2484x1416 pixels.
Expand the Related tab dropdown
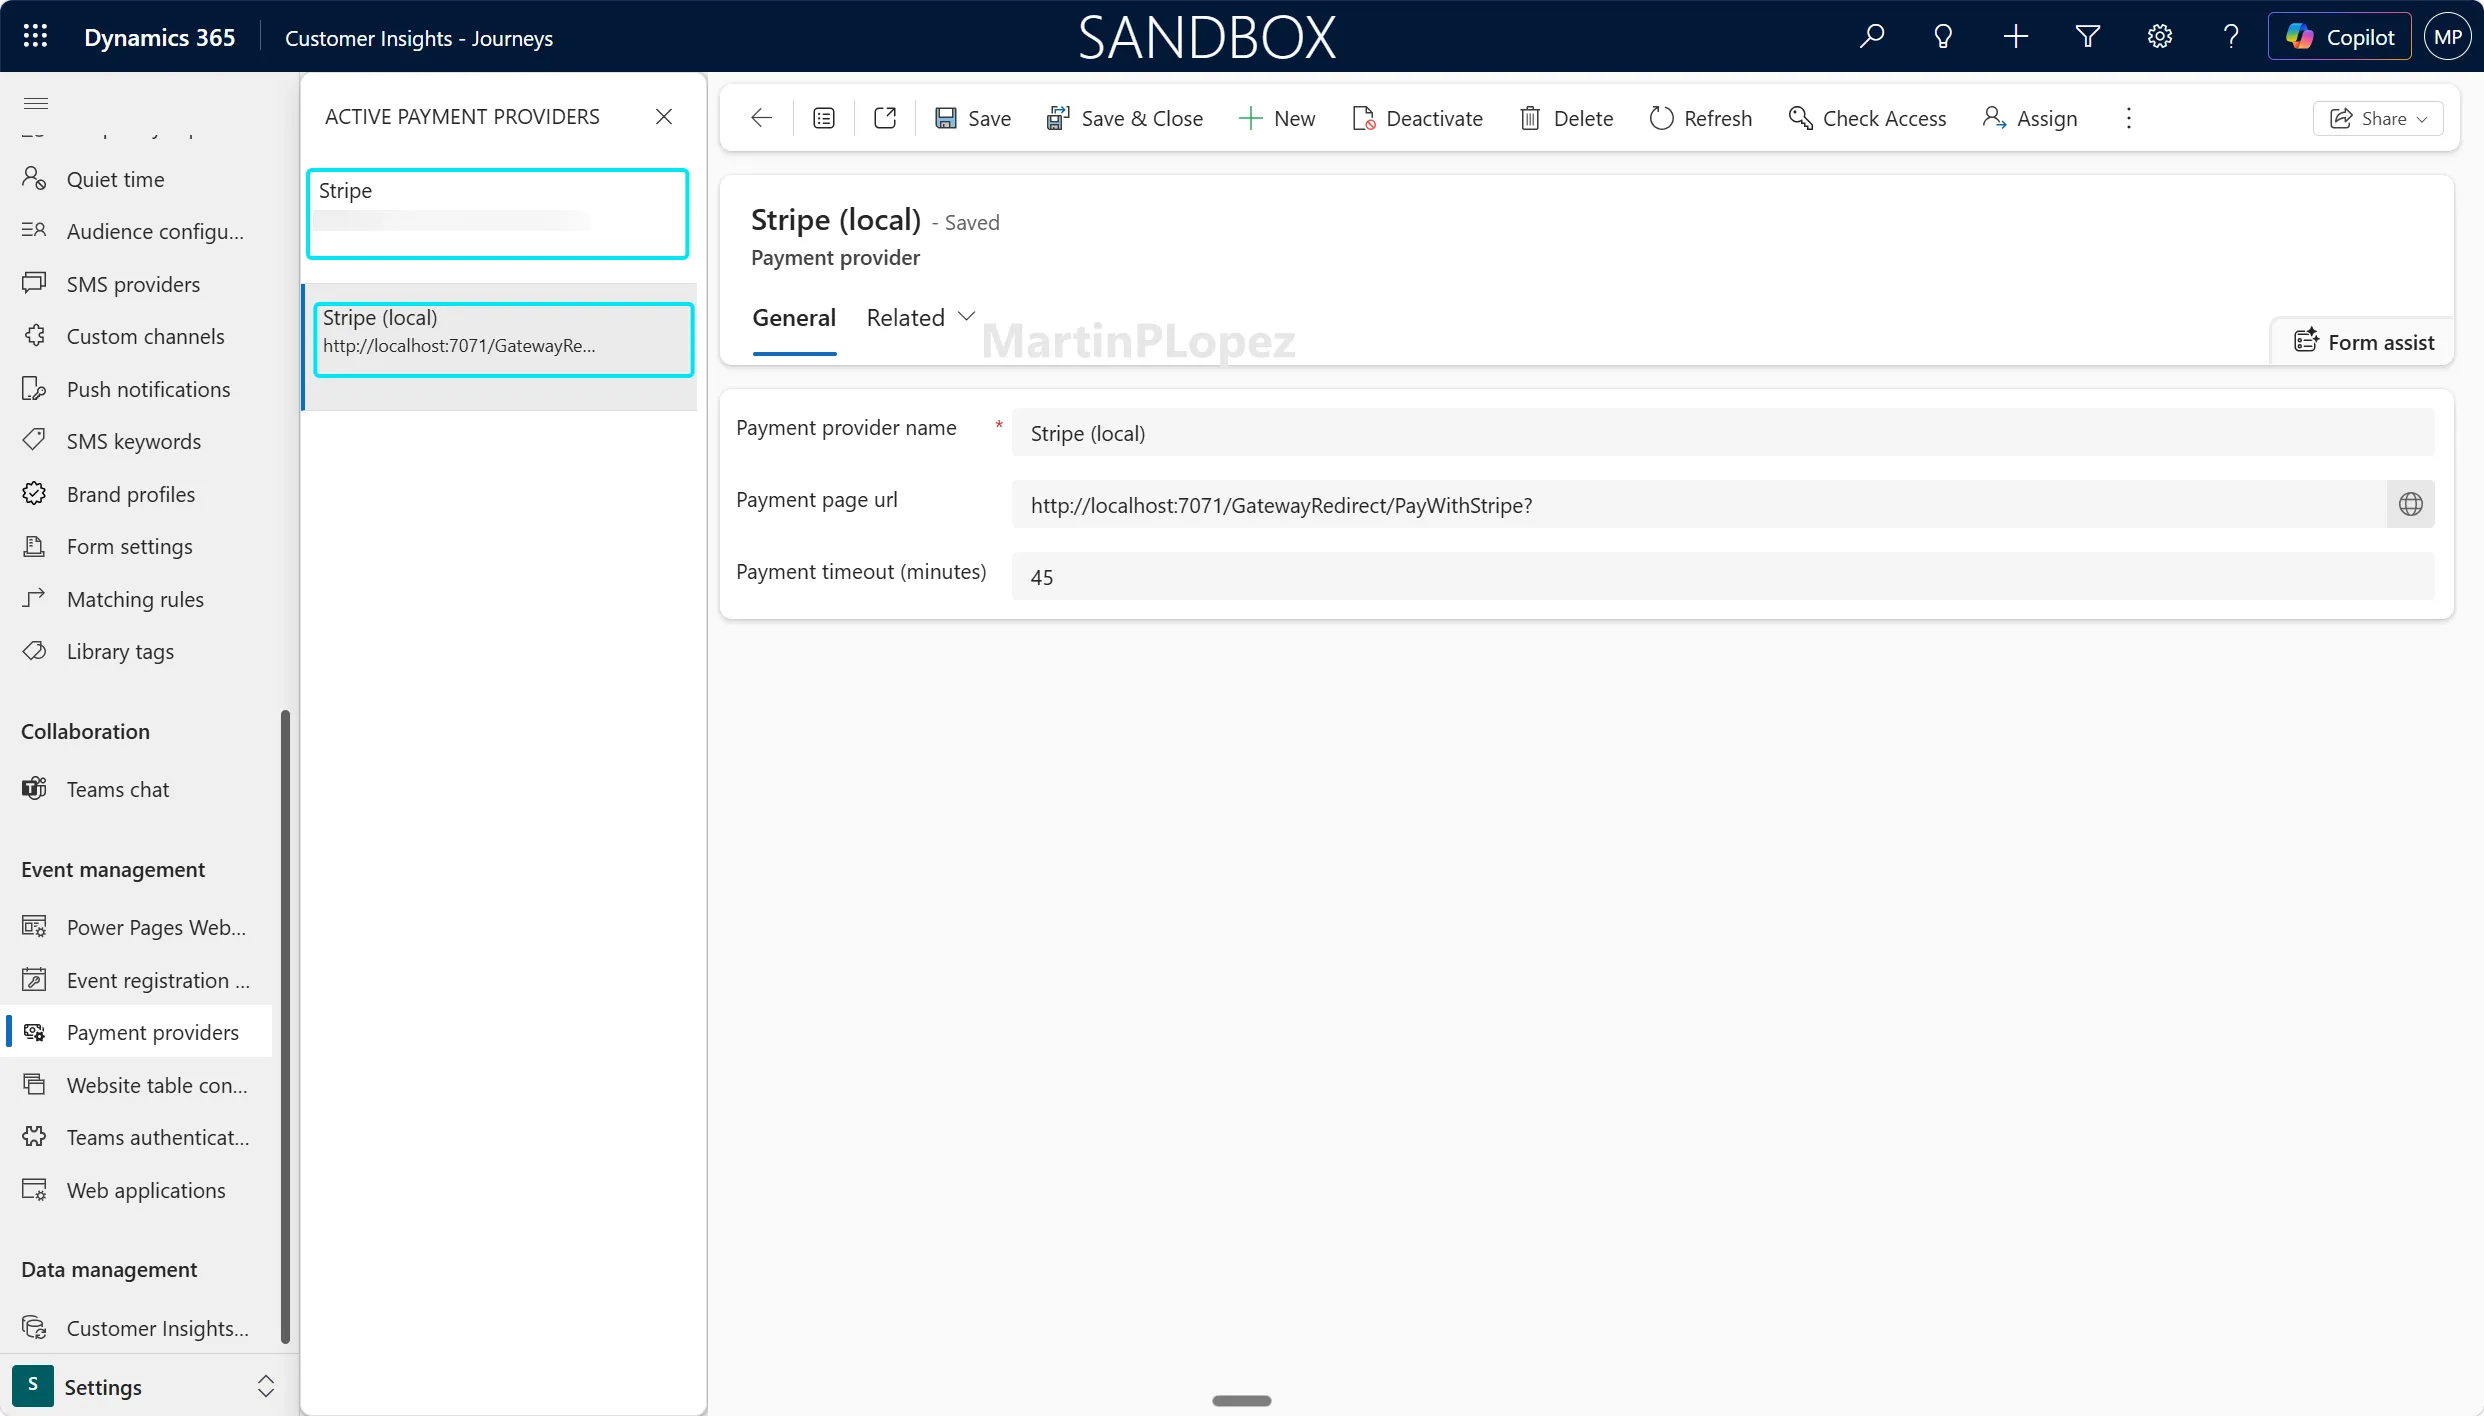tap(920, 318)
